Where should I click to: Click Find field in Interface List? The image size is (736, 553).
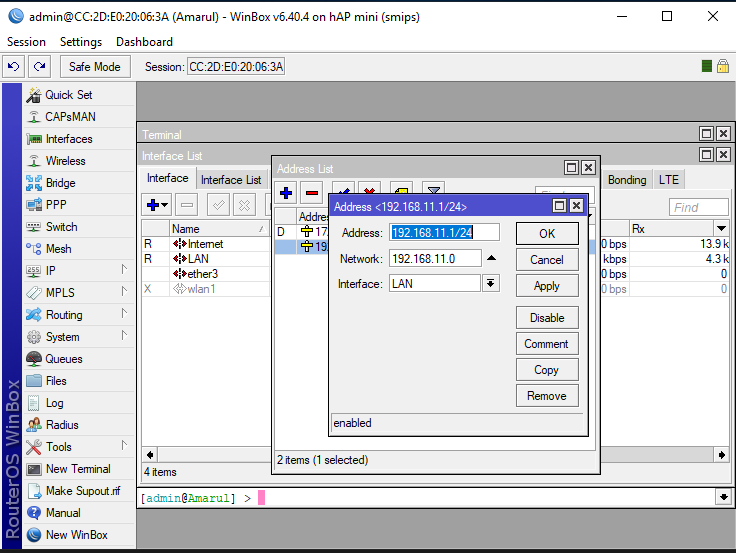pyautogui.click(x=698, y=207)
